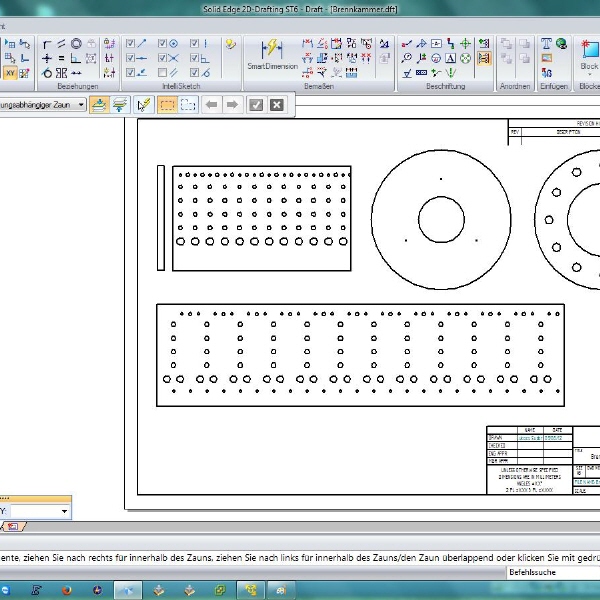Insert a hyperlink via the globe icon
This screenshot has height=600, width=600.
[561, 44]
